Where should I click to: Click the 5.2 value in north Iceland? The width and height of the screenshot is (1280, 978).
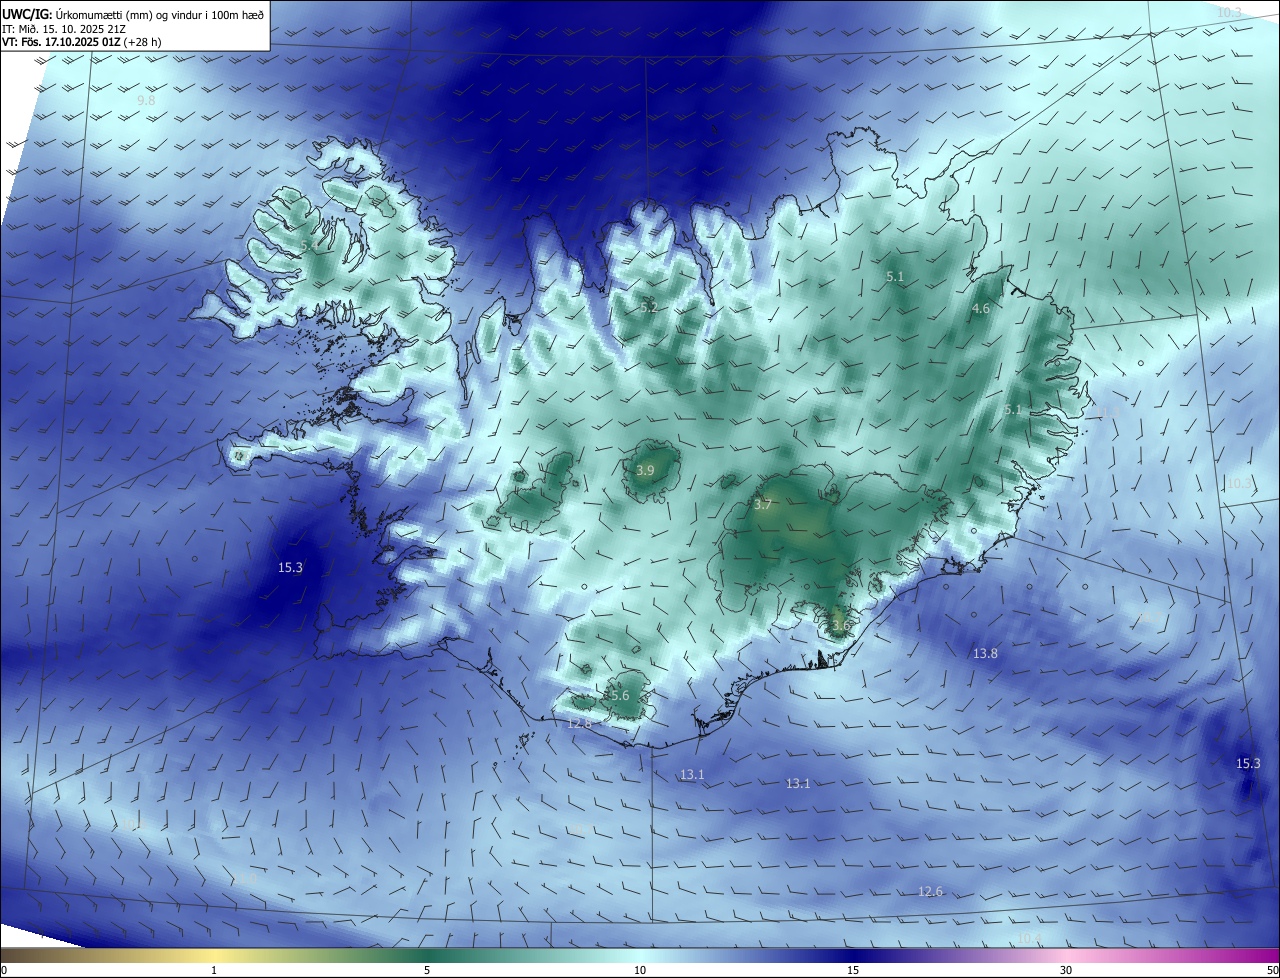click(x=649, y=307)
